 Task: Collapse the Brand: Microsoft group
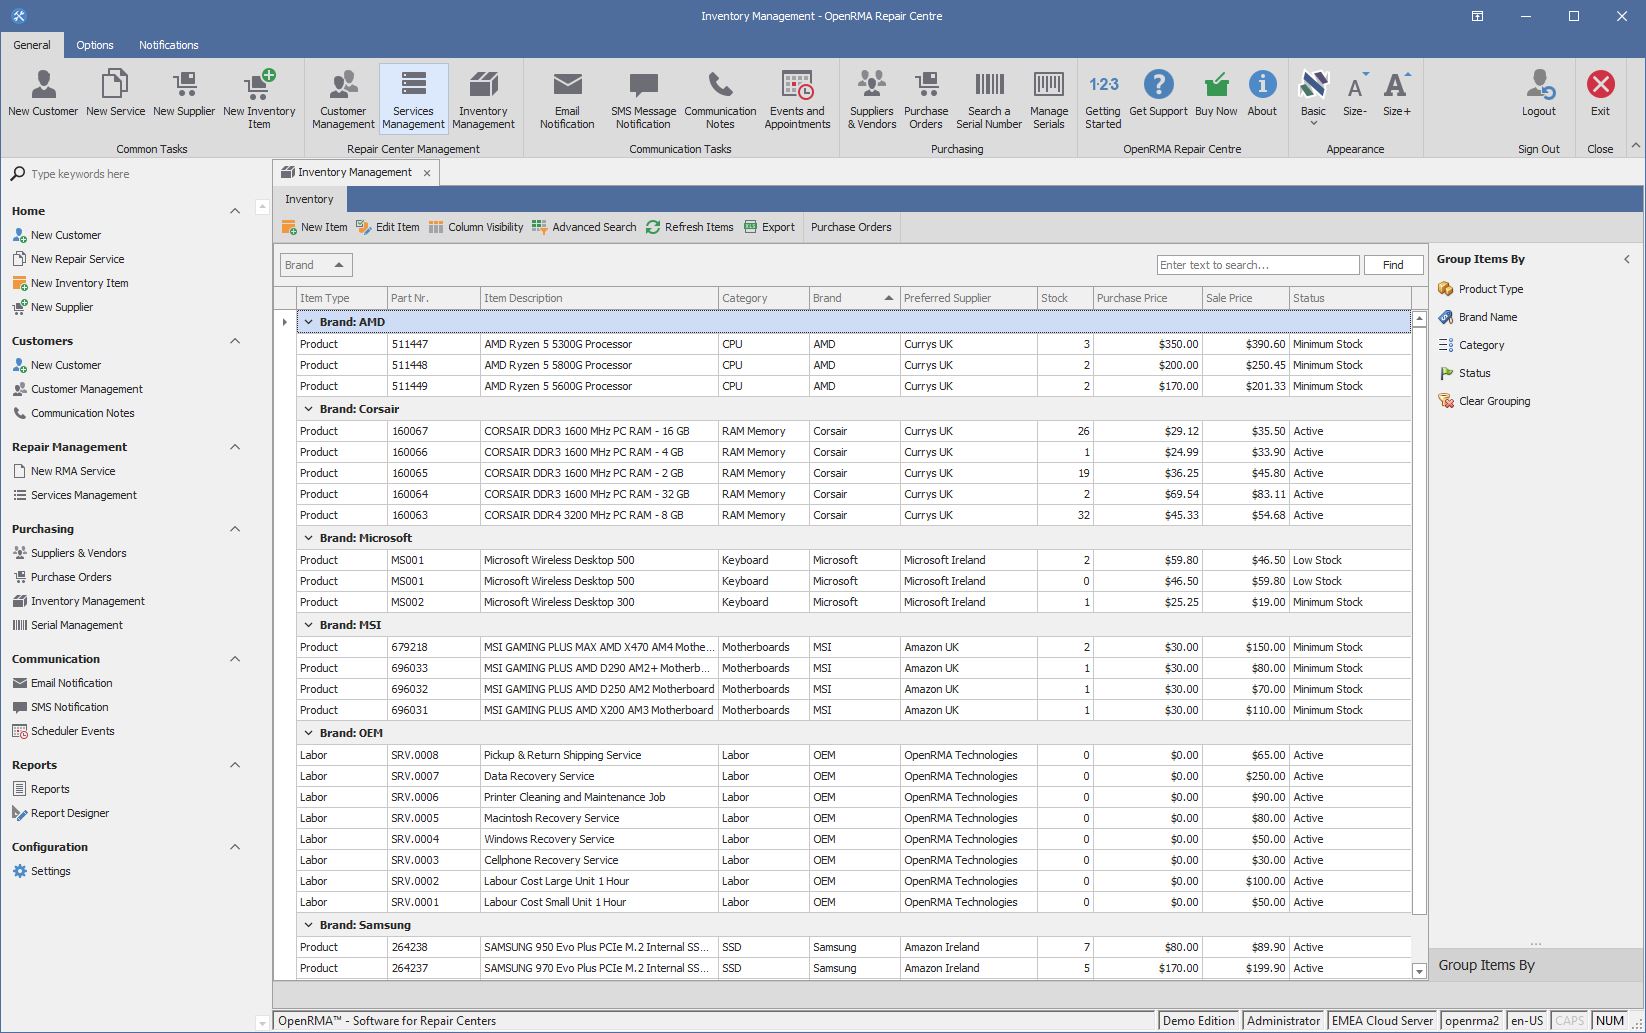[309, 538]
